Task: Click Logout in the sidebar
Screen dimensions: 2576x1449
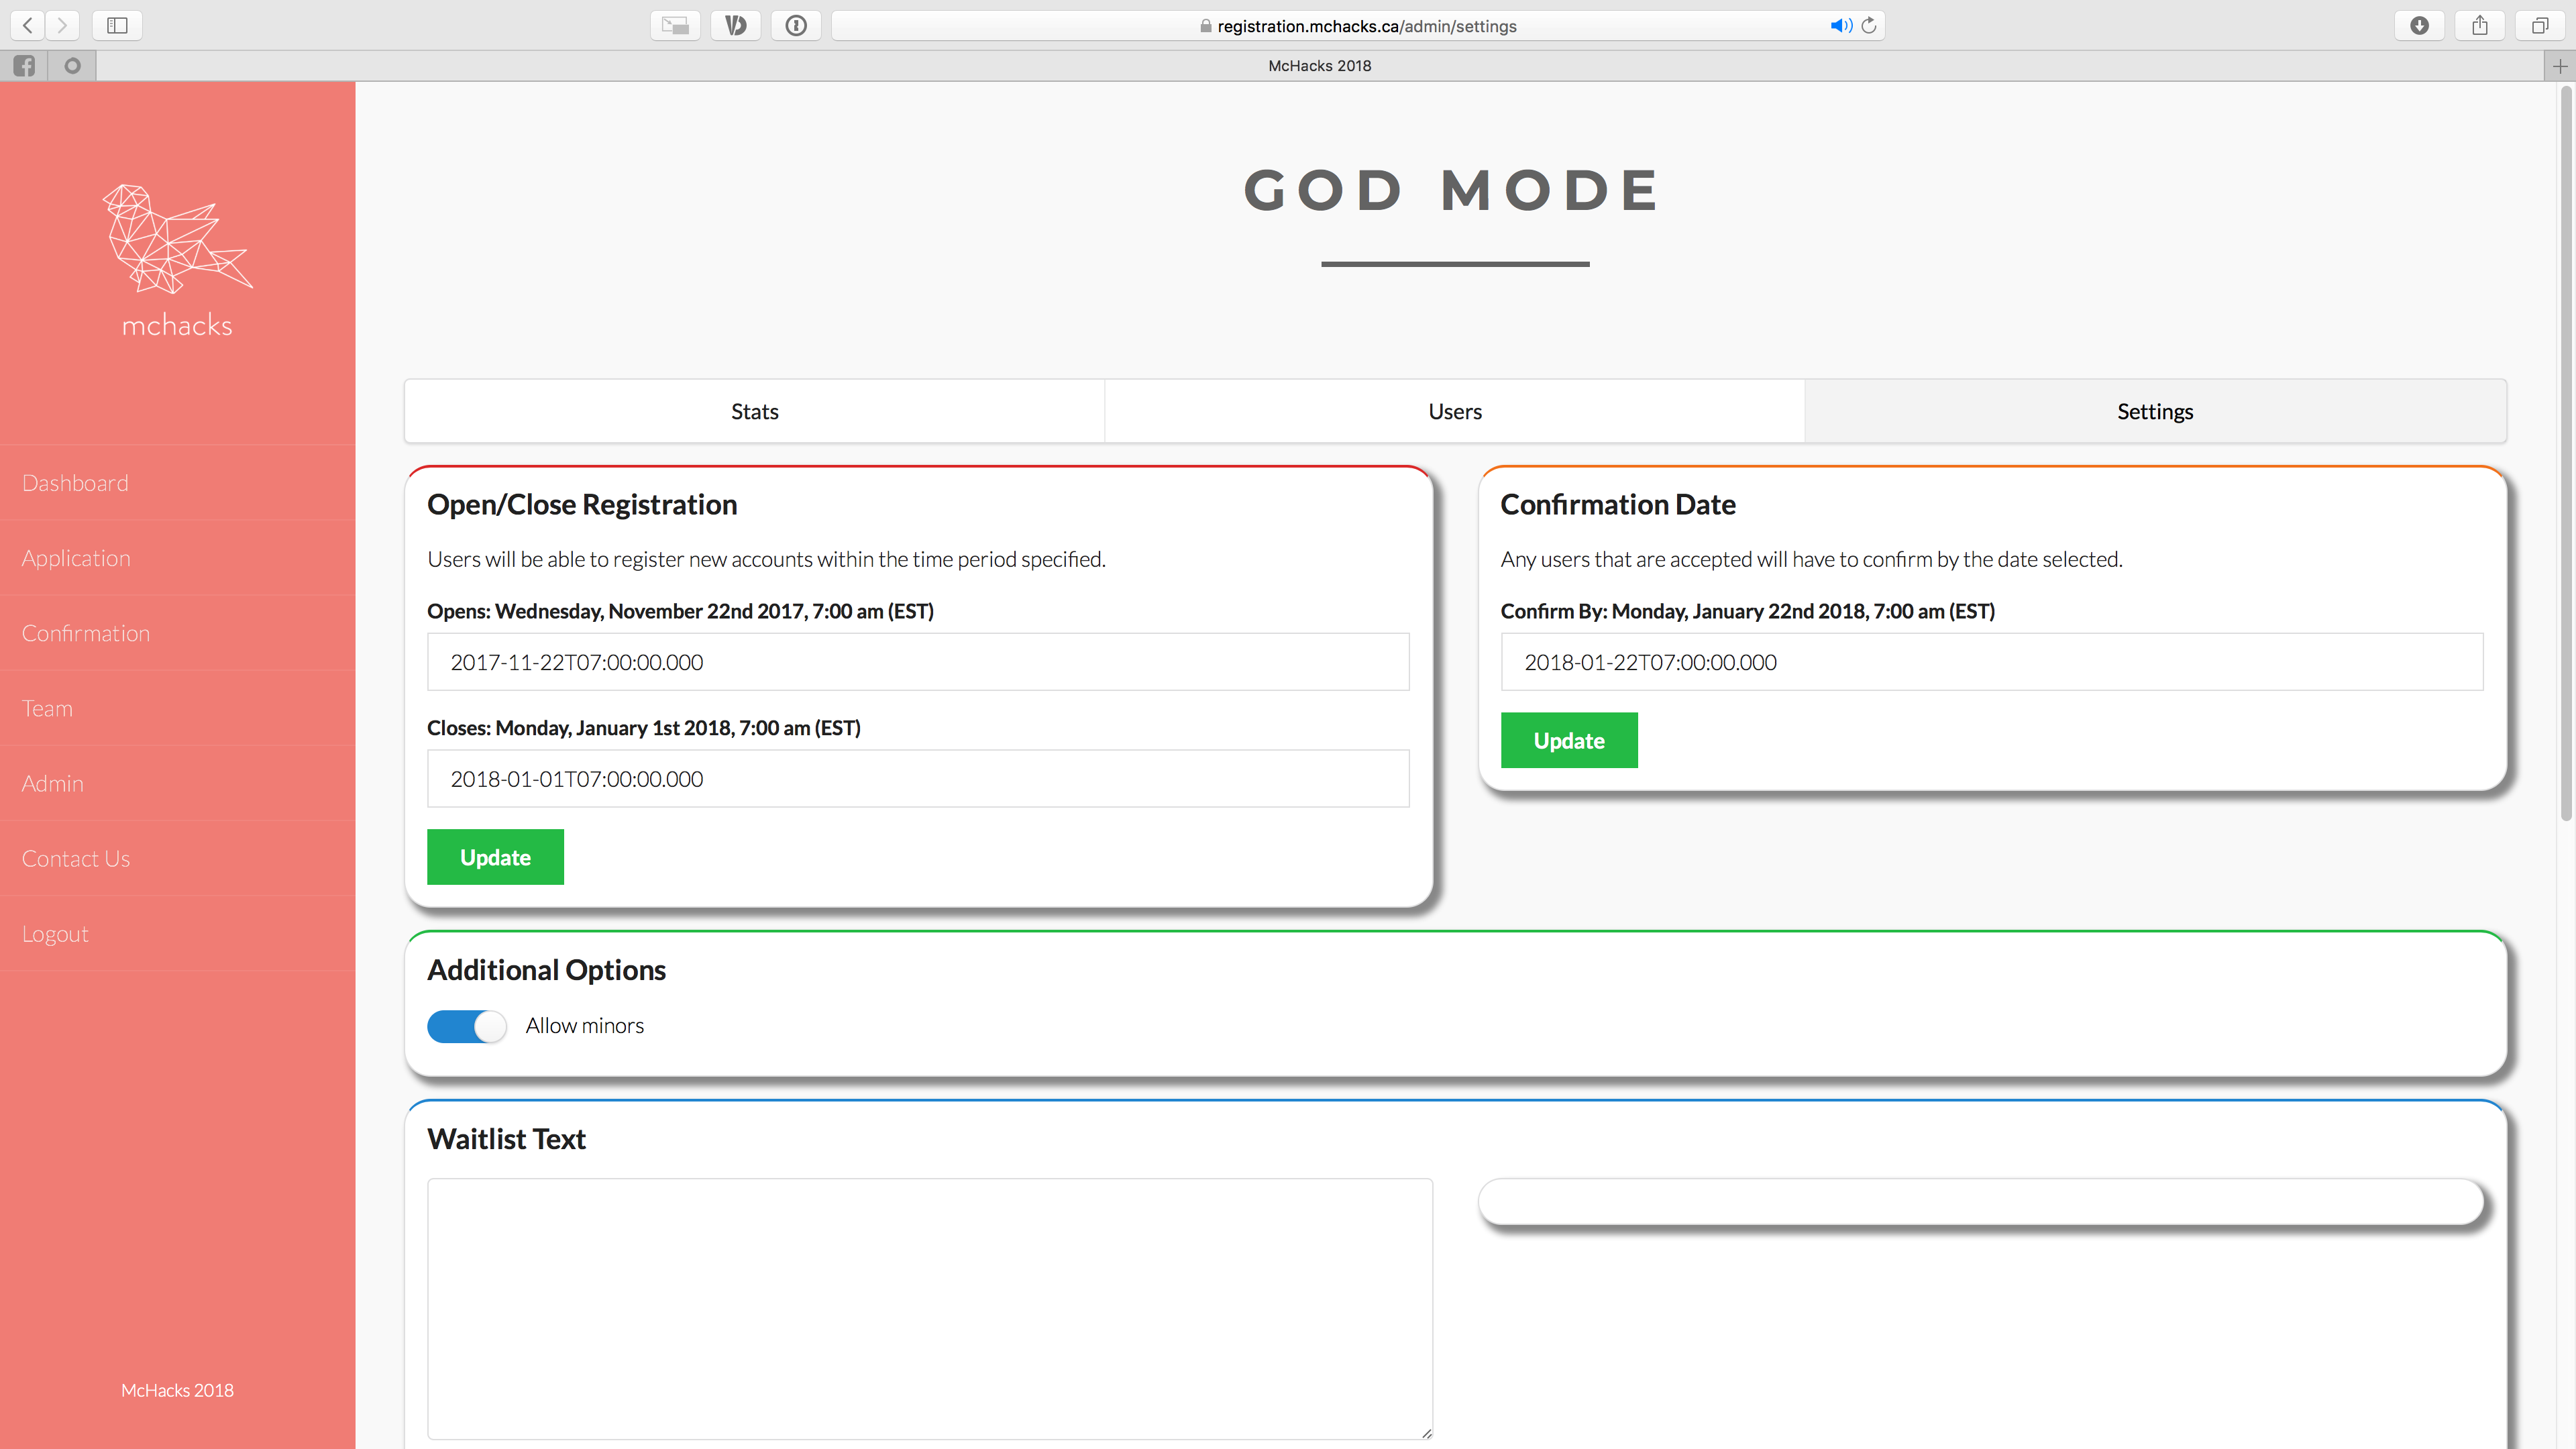Action: click(55, 934)
